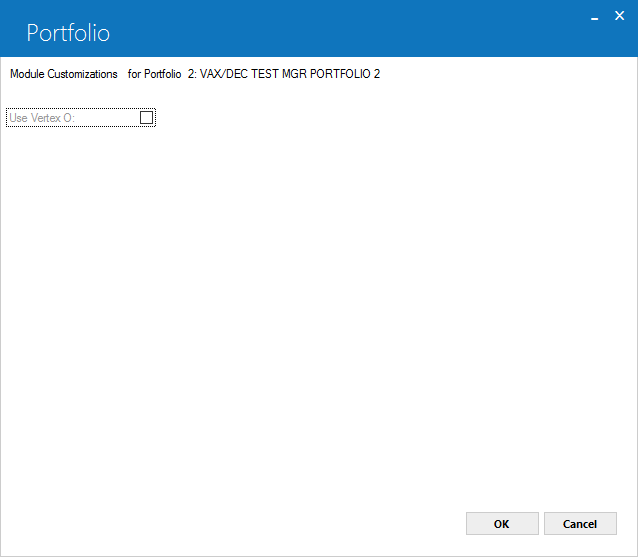The image size is (638, 557).
Task: Minimize the Portfolio window
Action: pos(594,17)
